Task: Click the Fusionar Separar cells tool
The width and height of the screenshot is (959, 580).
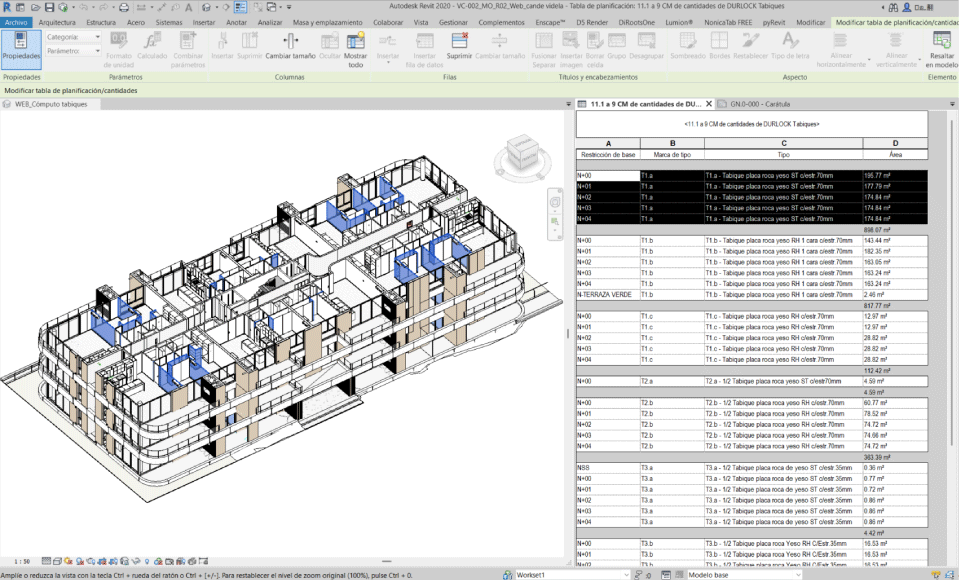Action: [544, 49]
